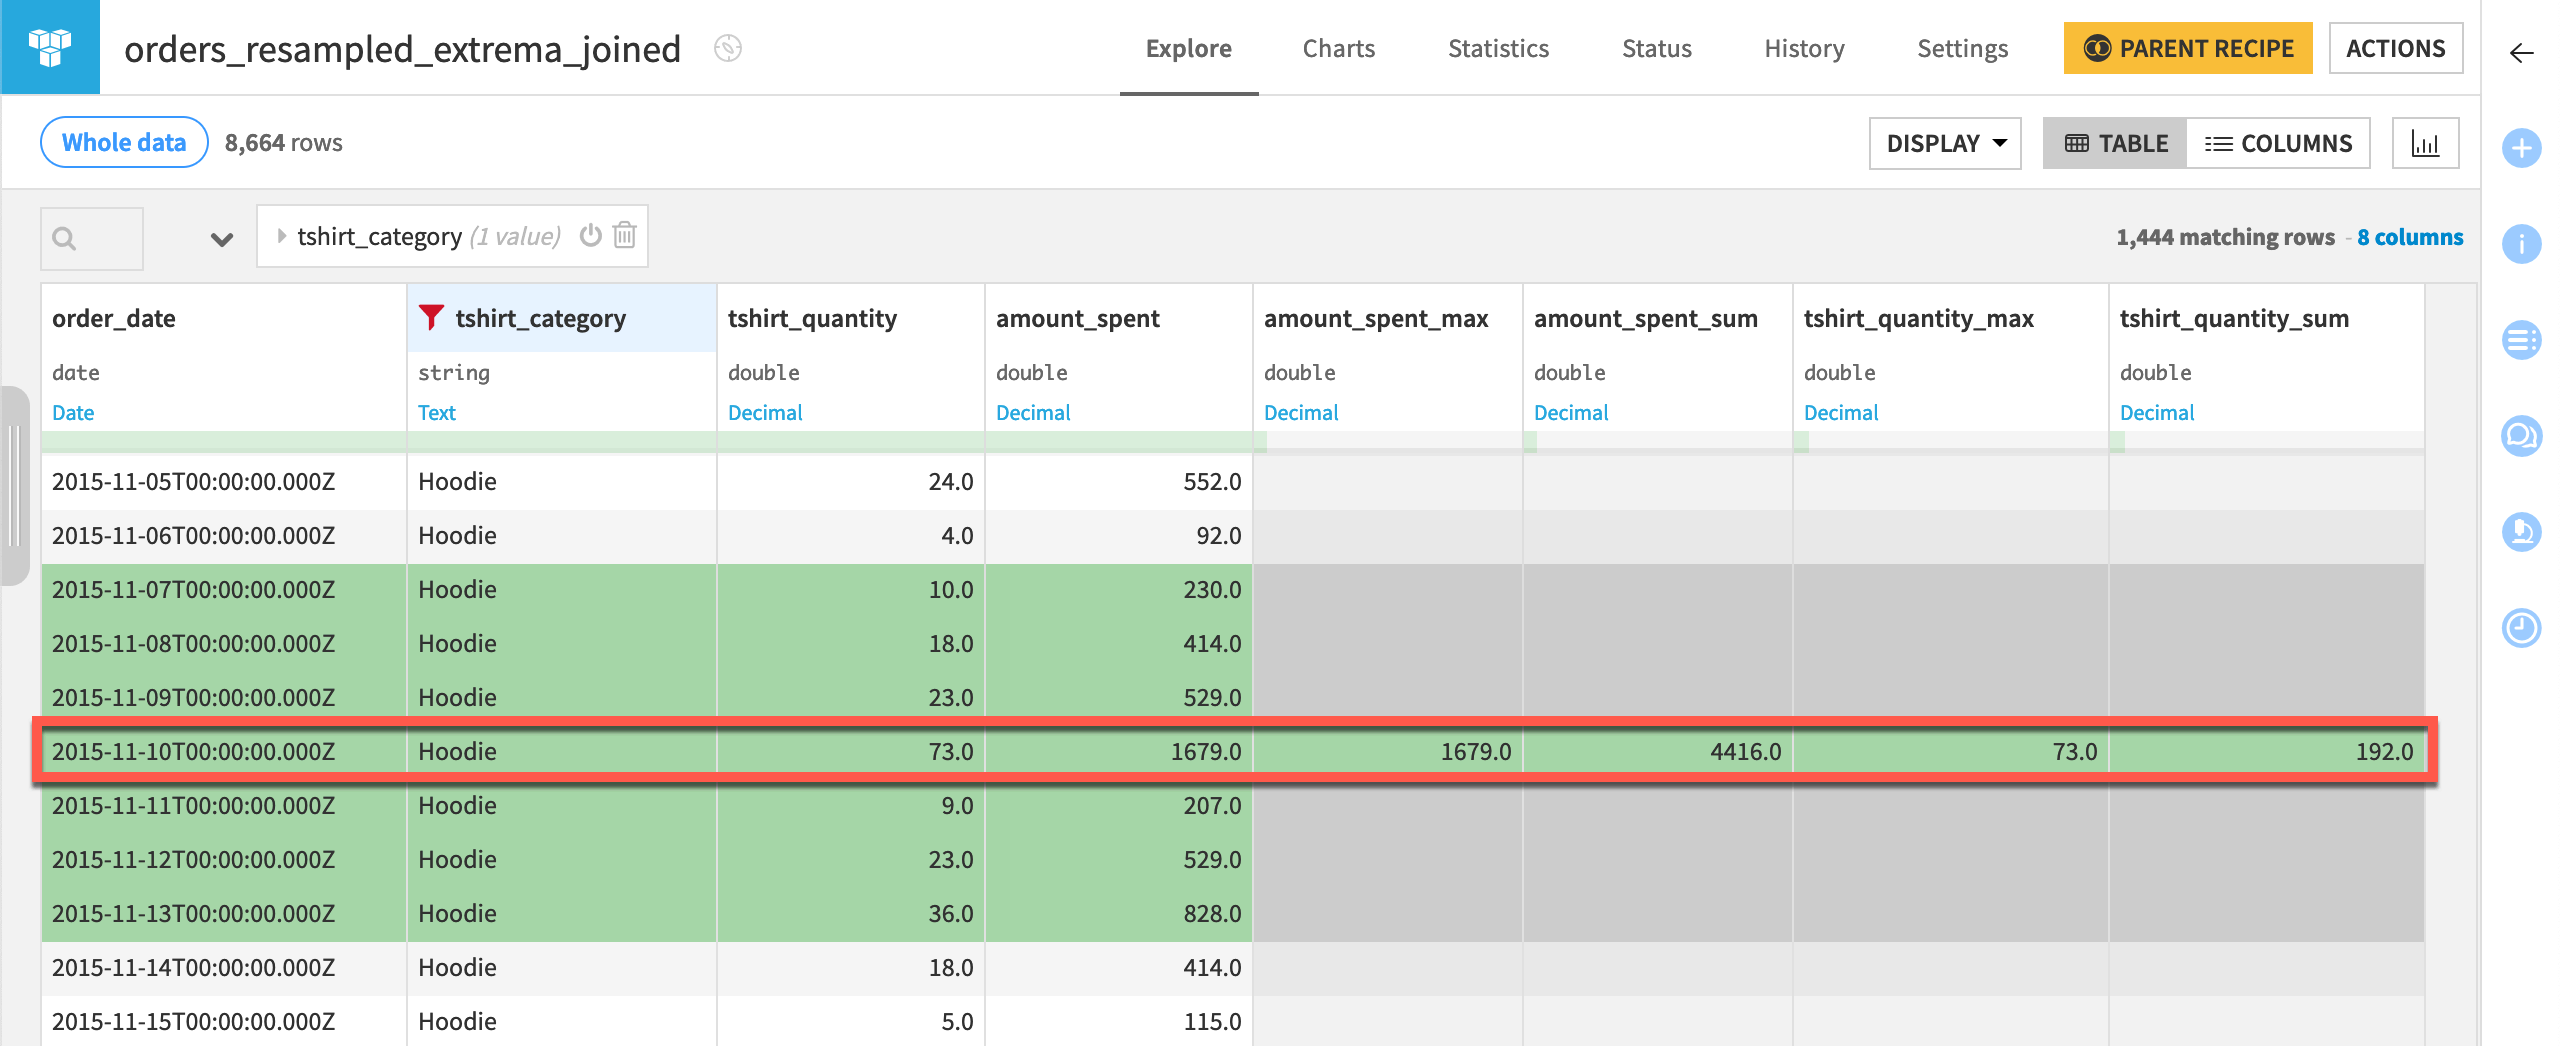Image resolution: width=2560 pixels, height=1046 pixels.
Task: Open the Discussions panel on the right sidebar
Action: tap(2522, 436)
